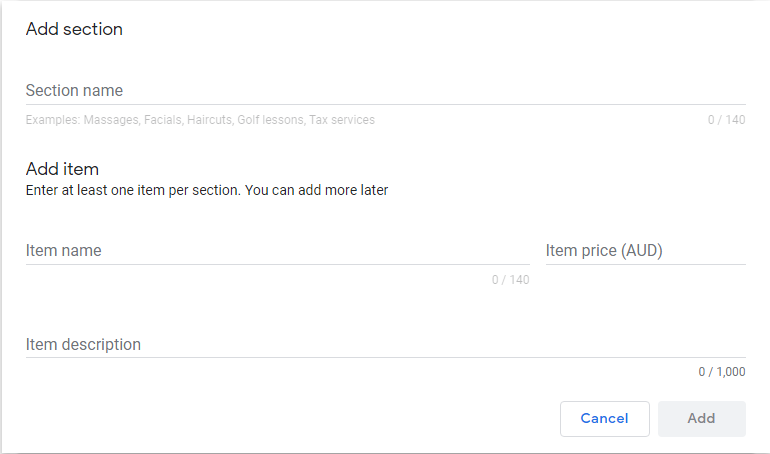Image resolution: width=770 pixels, height=454 pixels.
Task: Click the "Add item" subheading
Action: (x=62, y=169)
